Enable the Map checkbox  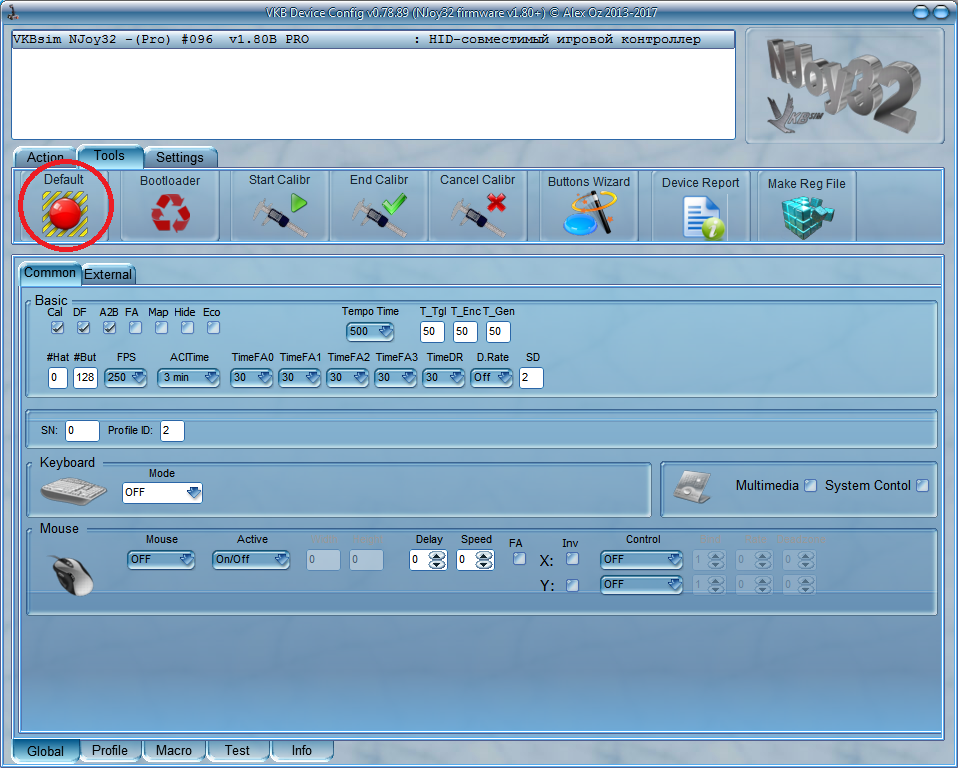coord(161,328)
